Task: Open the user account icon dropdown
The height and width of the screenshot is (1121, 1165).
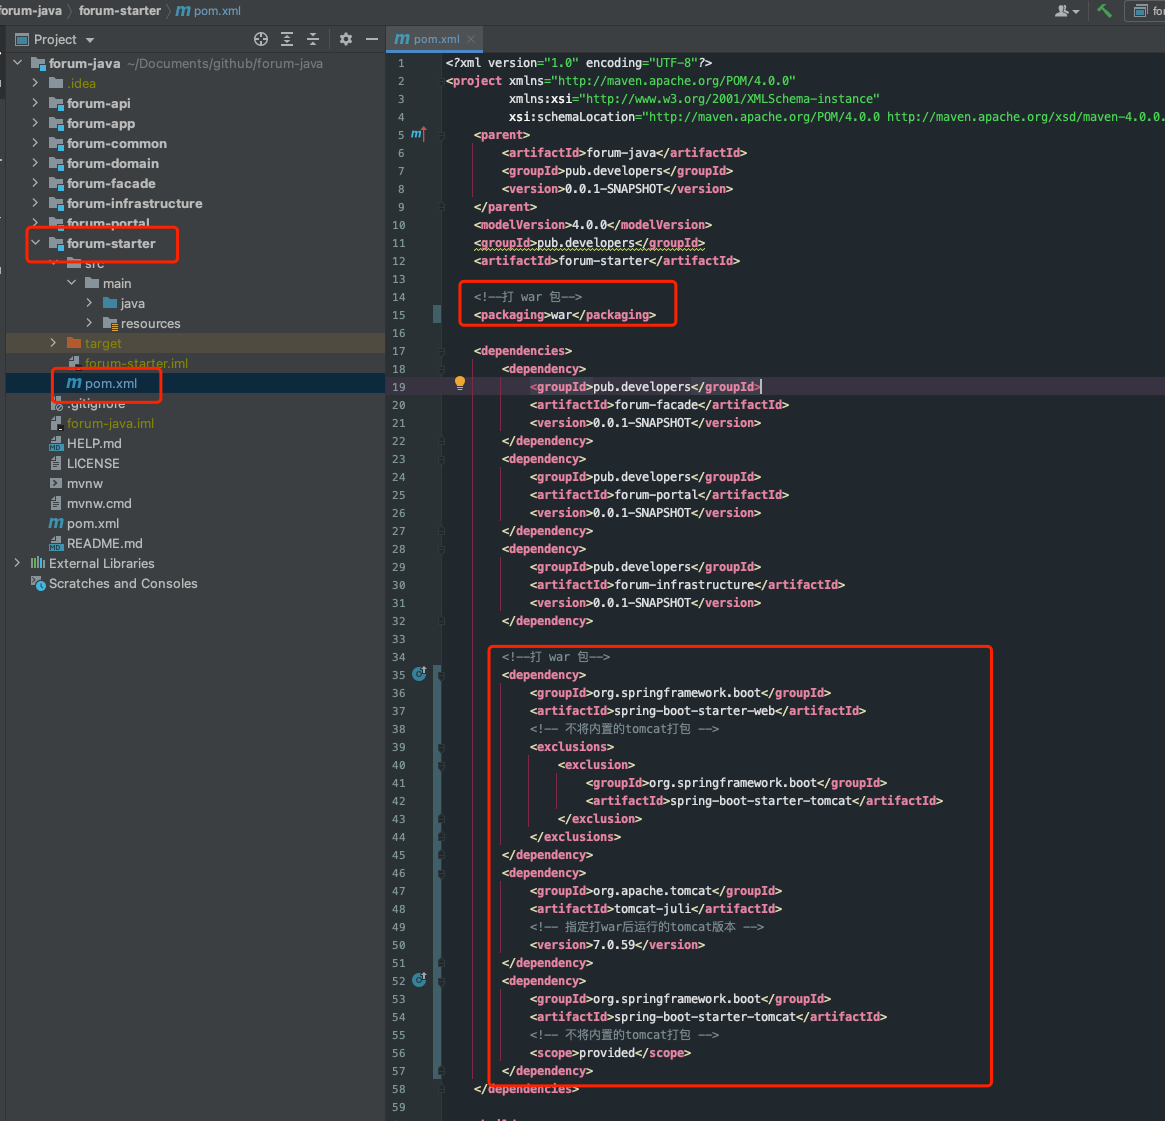Action: (x=1067, y=10)
